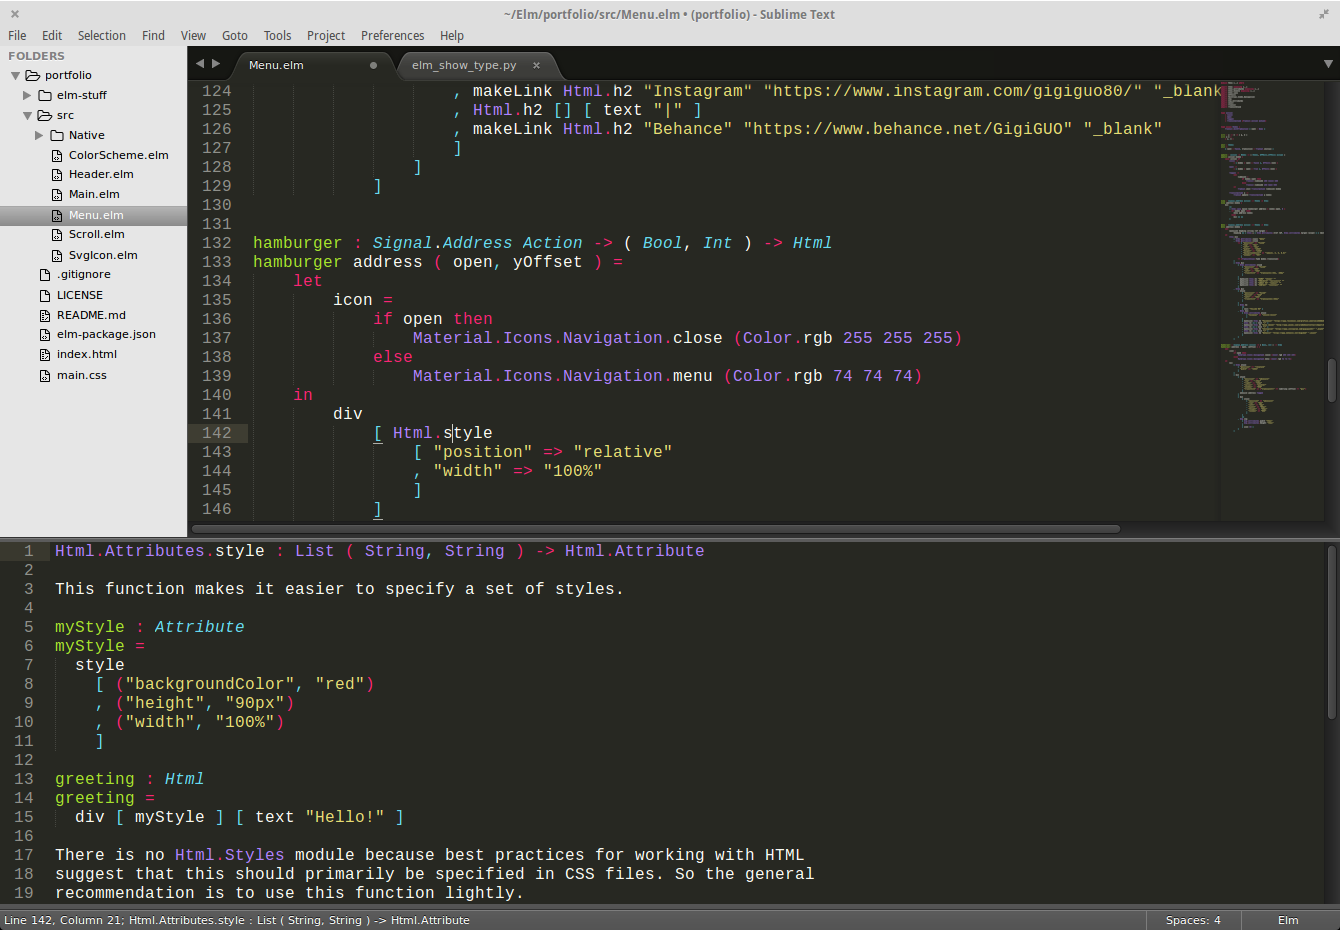
Task: Click line number 132 in the gutter
Action: click(216, 243)
